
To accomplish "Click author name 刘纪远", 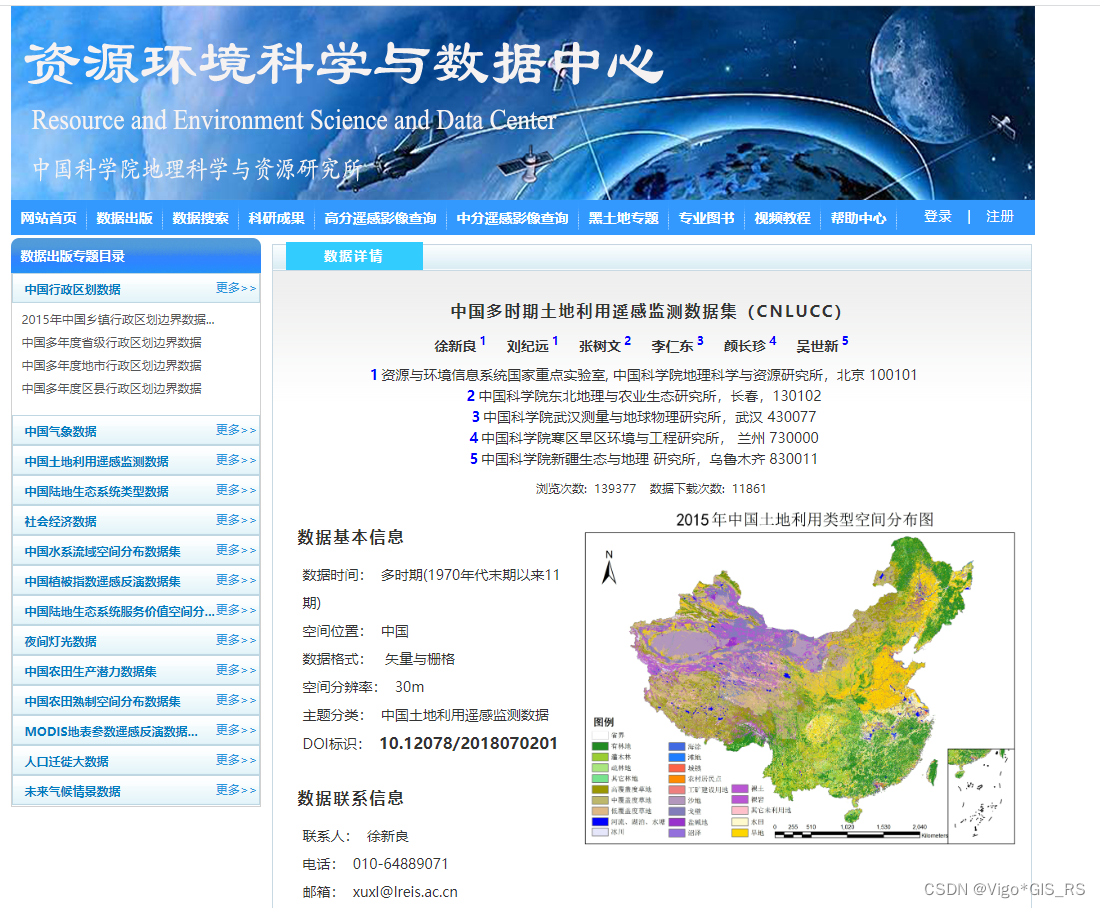I will tap(528, 346).
